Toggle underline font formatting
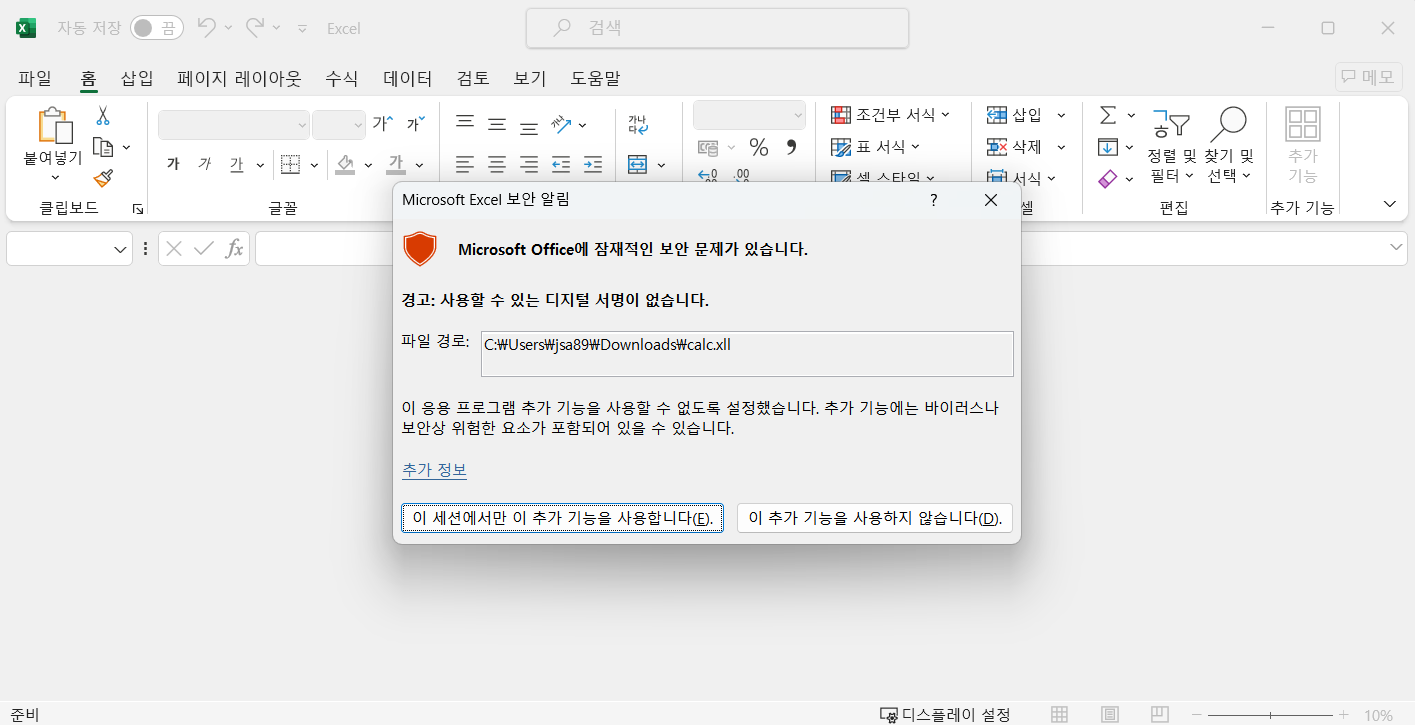Image resolution: width=1415 pixels, height=725 pixels. [236, 164]
